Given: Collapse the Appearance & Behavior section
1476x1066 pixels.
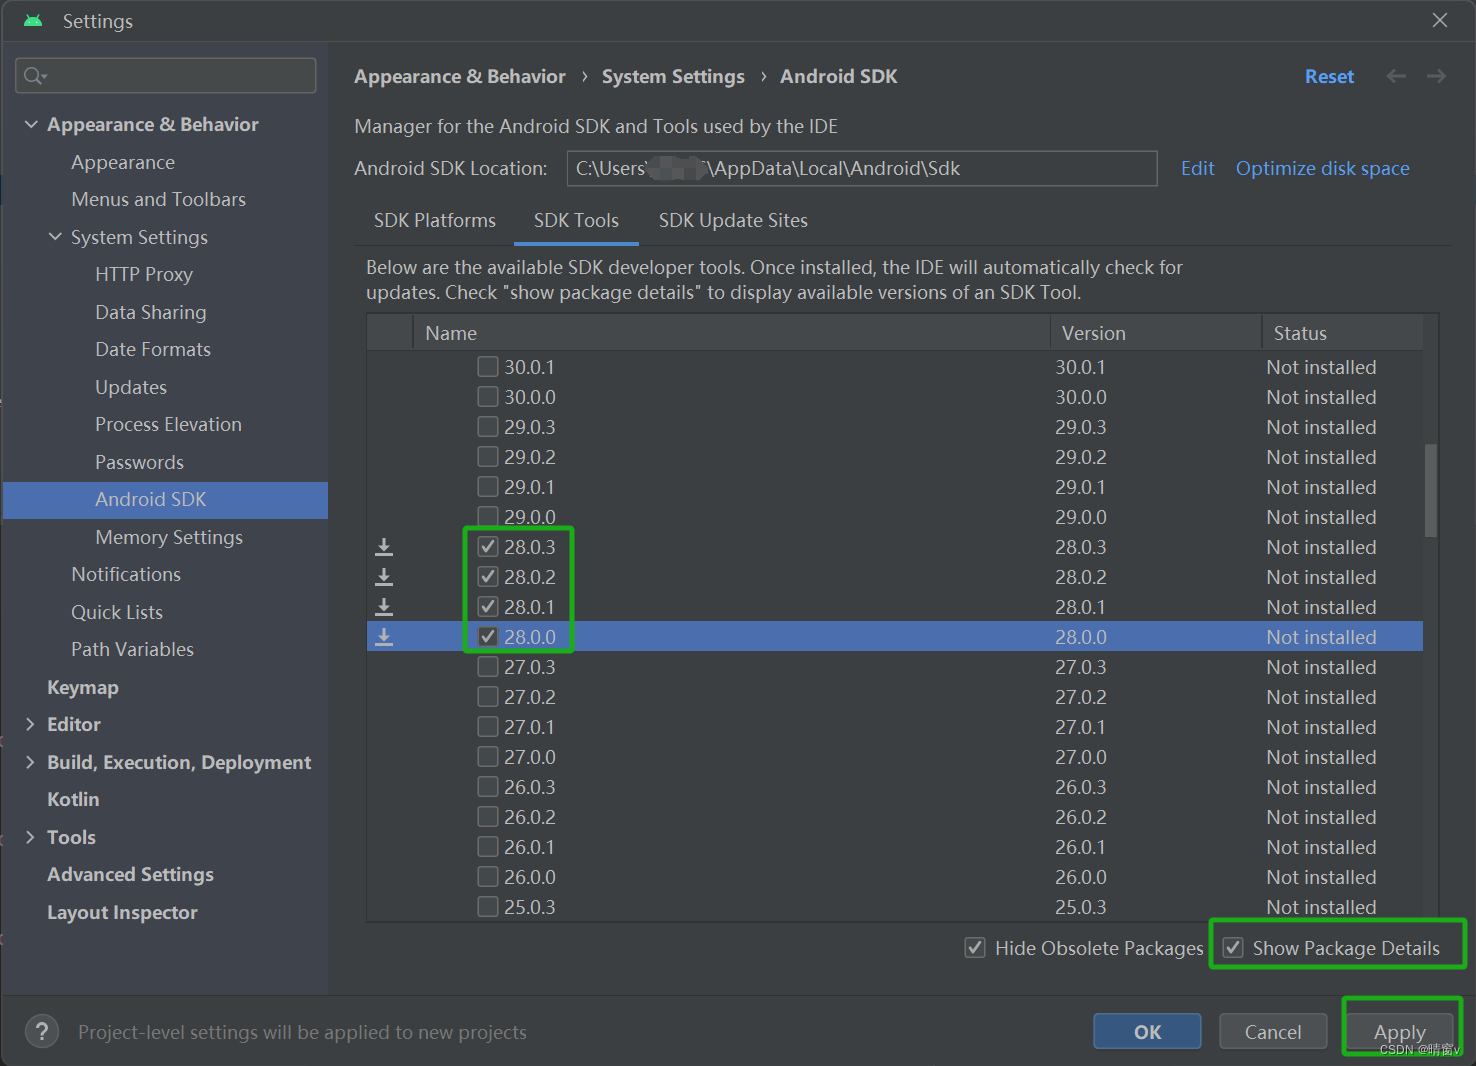Looking at the screenshot, I should pyautogui.click(x=31, y=123).
